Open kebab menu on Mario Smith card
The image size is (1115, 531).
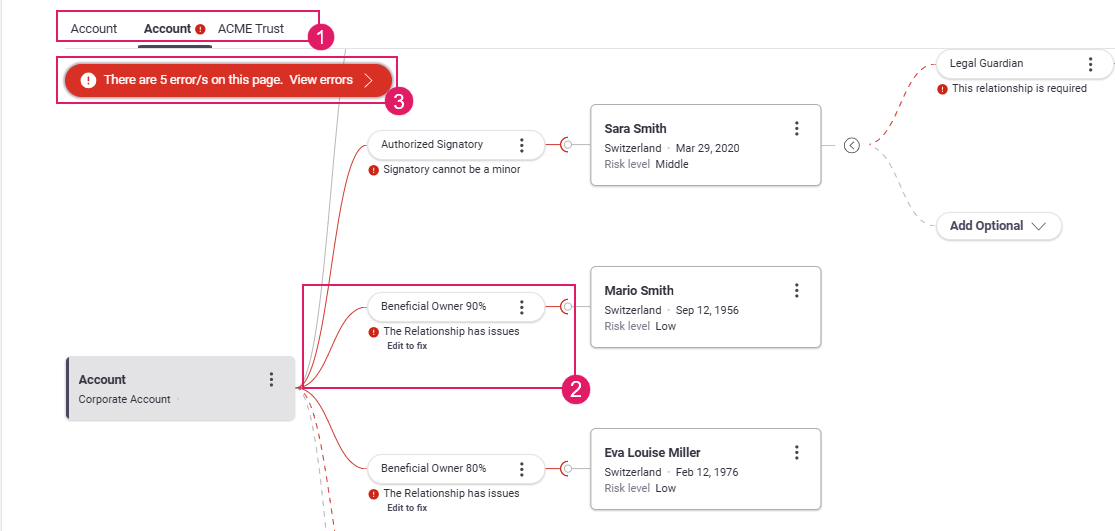point(796,291)
